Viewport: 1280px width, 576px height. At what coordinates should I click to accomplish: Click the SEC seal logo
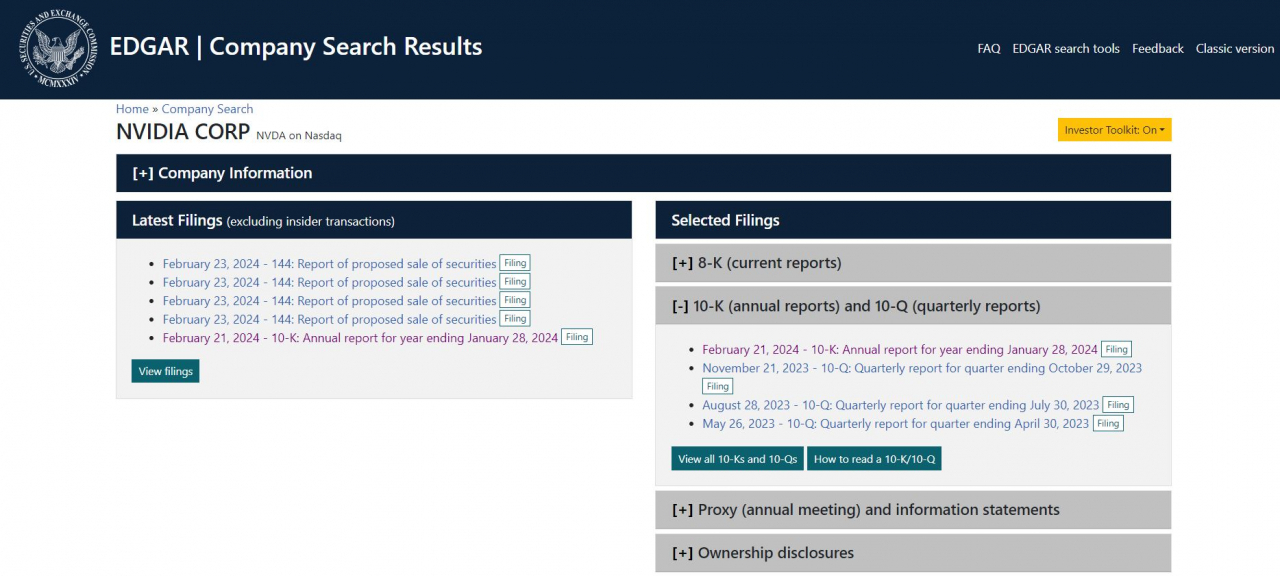coord(59,49)
